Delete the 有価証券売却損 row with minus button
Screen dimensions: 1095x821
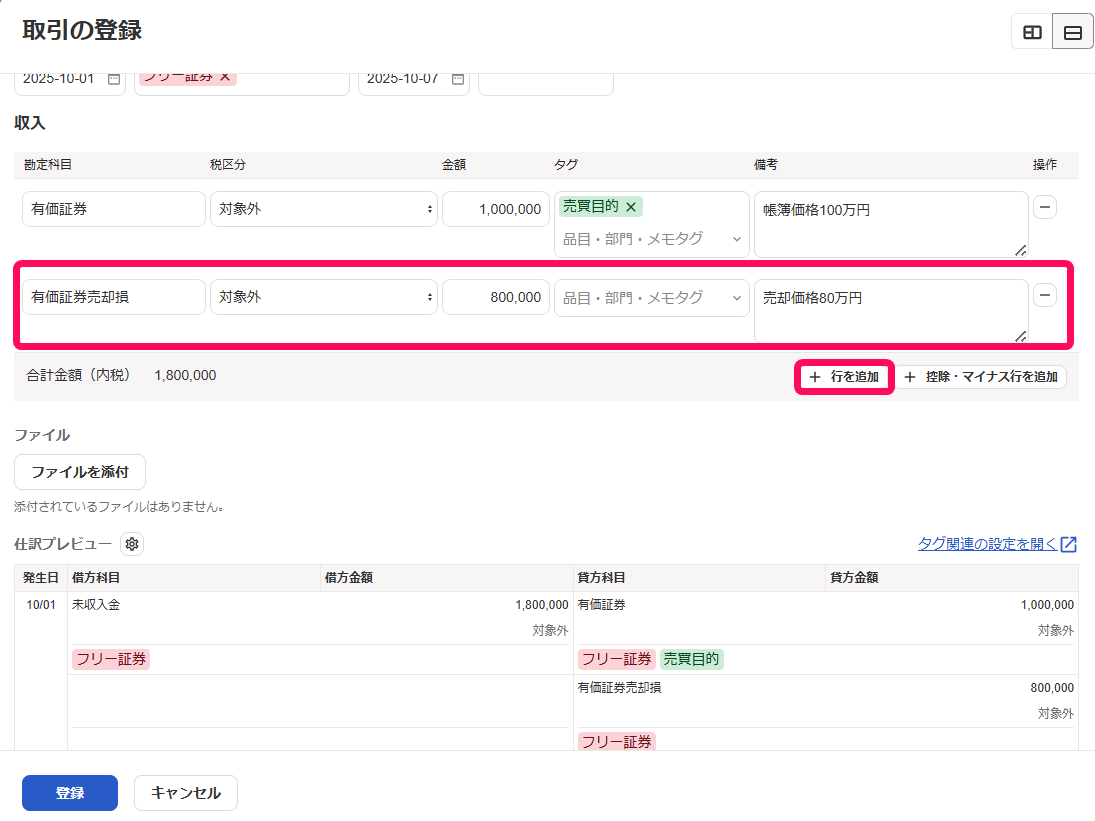pos(1045,295)
